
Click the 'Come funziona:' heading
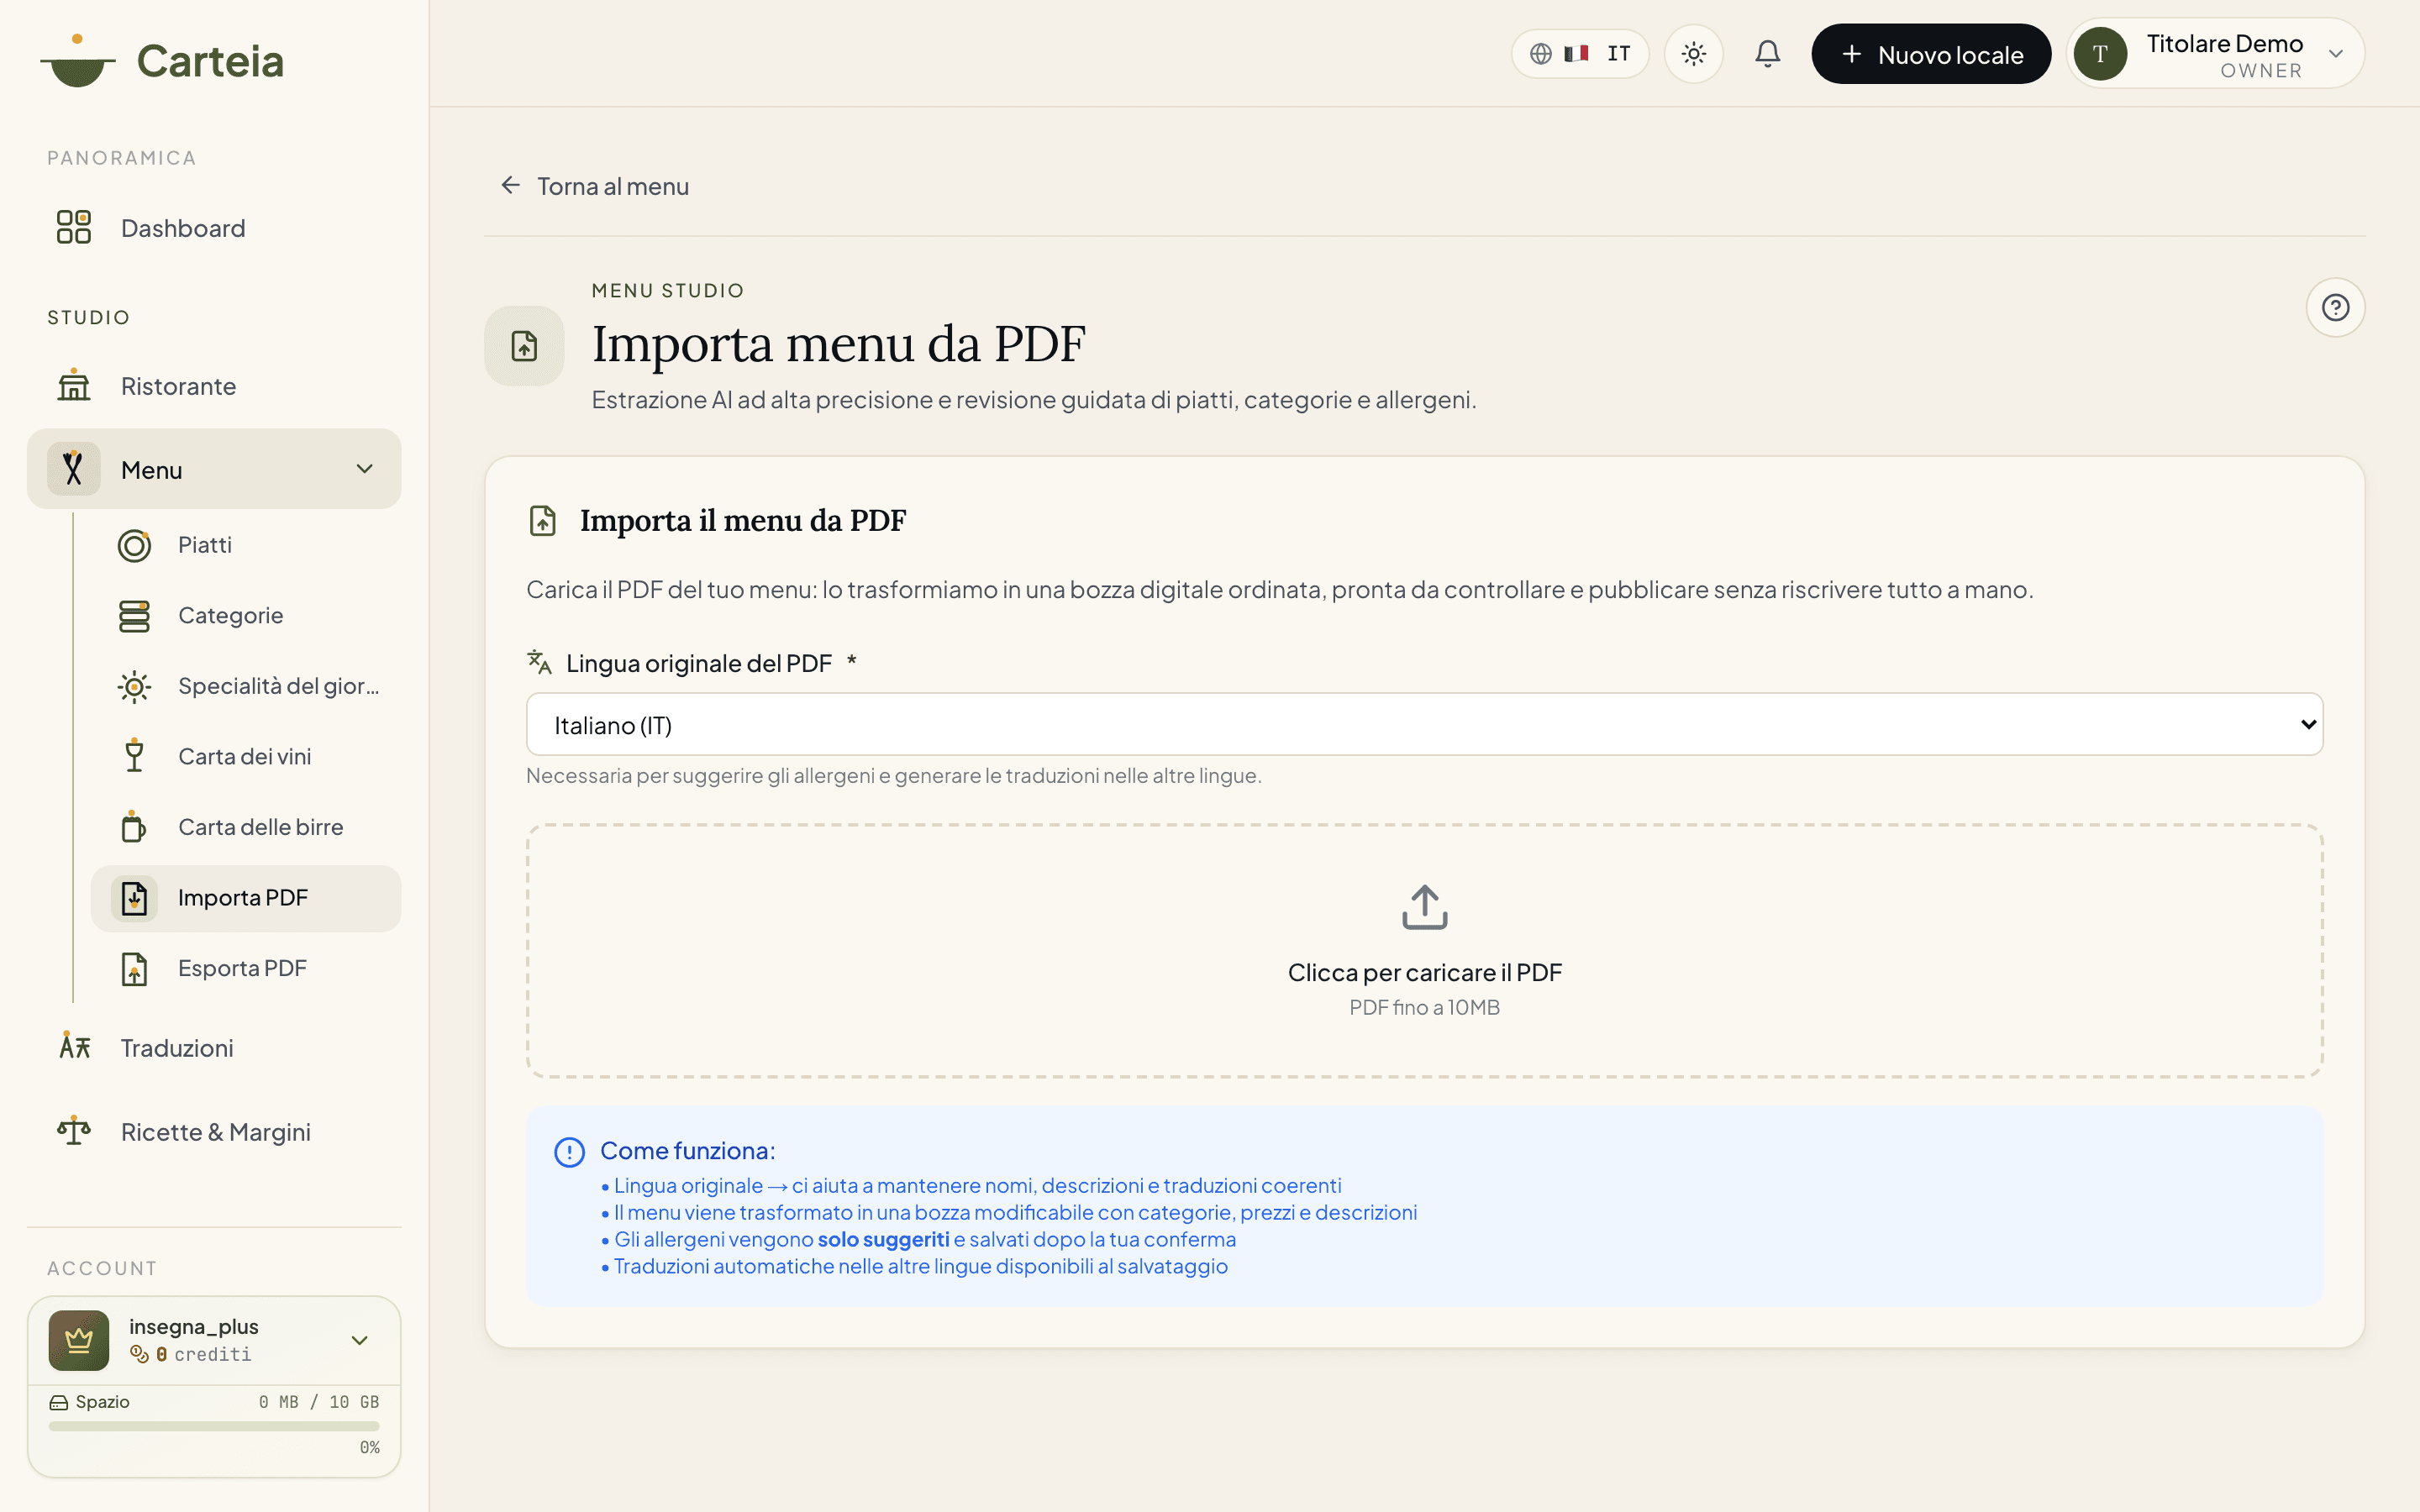(688, 1151)
